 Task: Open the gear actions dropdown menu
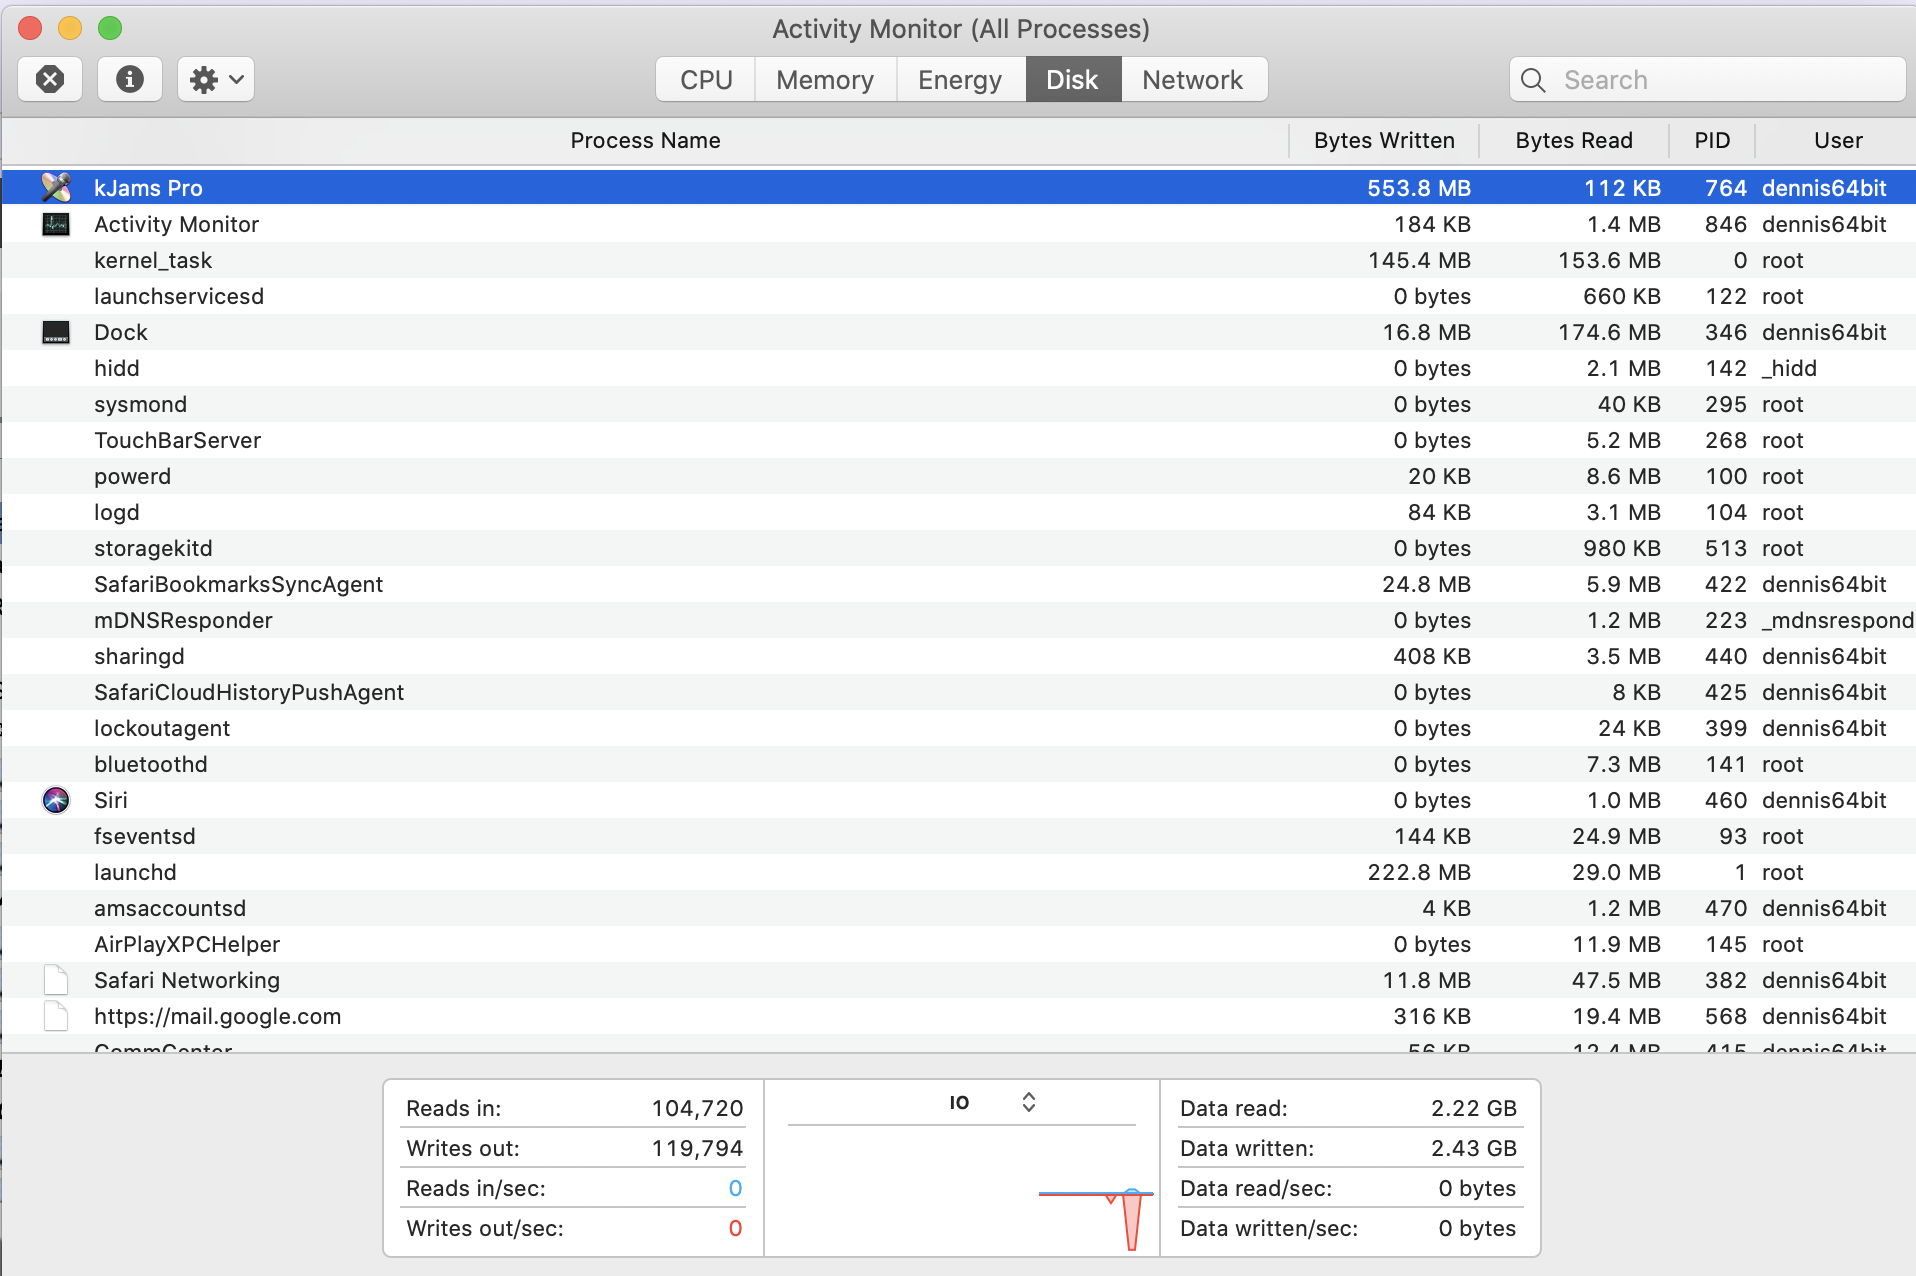(x=216, y=79)
